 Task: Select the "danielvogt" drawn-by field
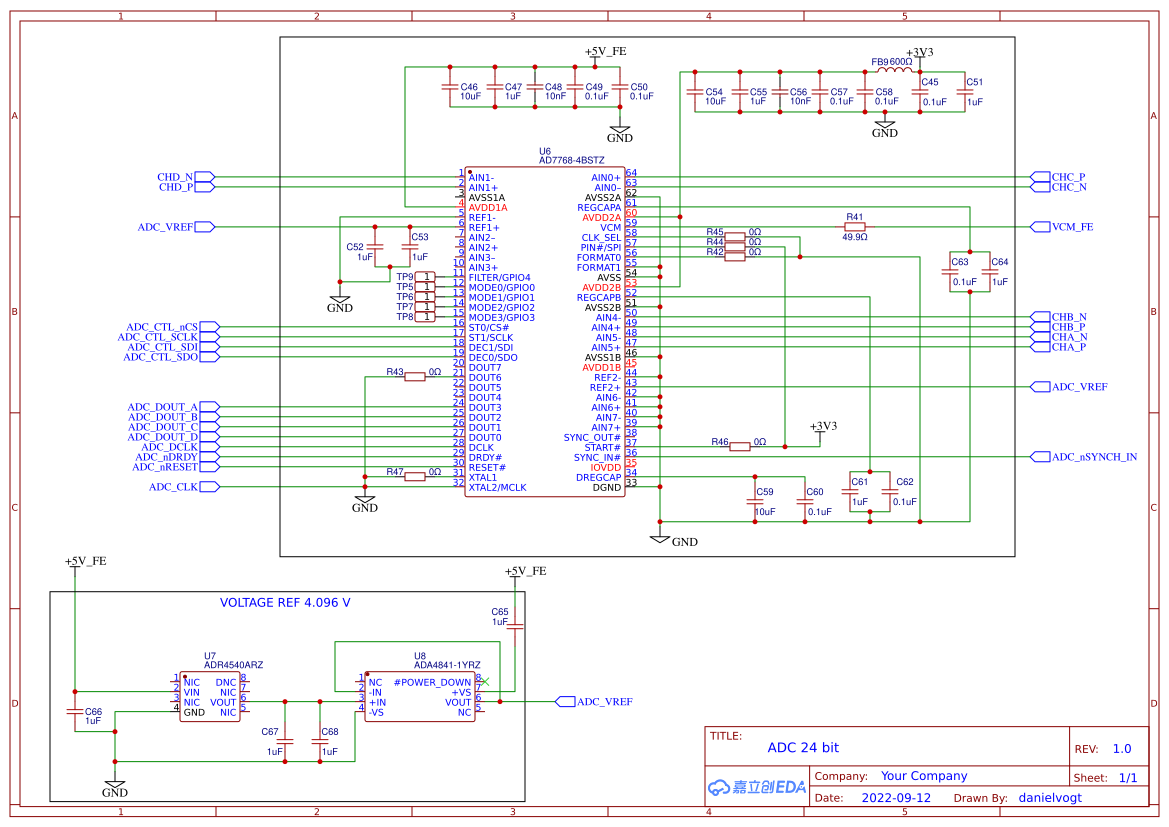[x=1050, y=798]
